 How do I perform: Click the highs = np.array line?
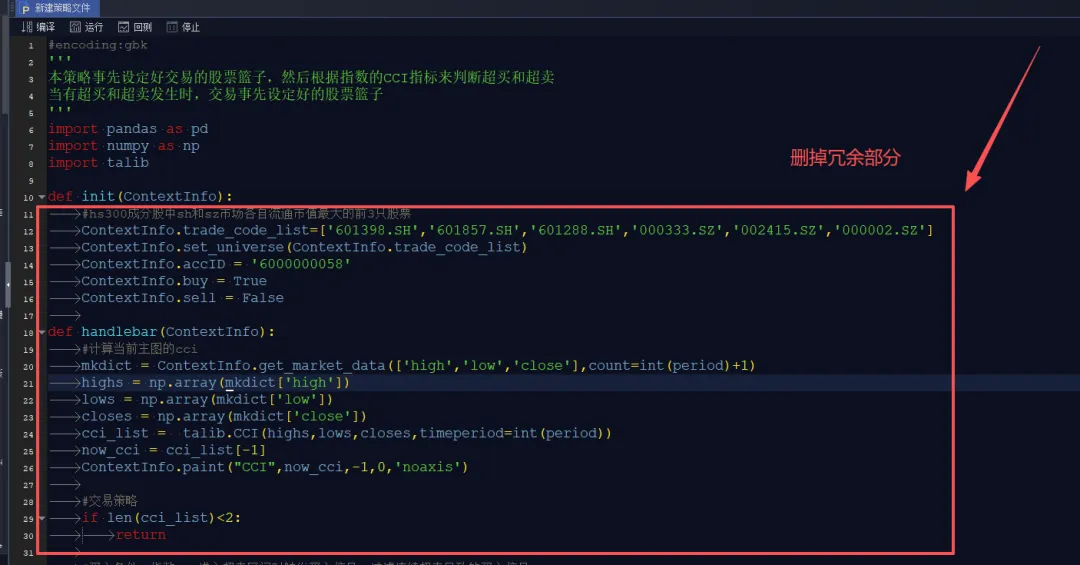coord(216,382)
